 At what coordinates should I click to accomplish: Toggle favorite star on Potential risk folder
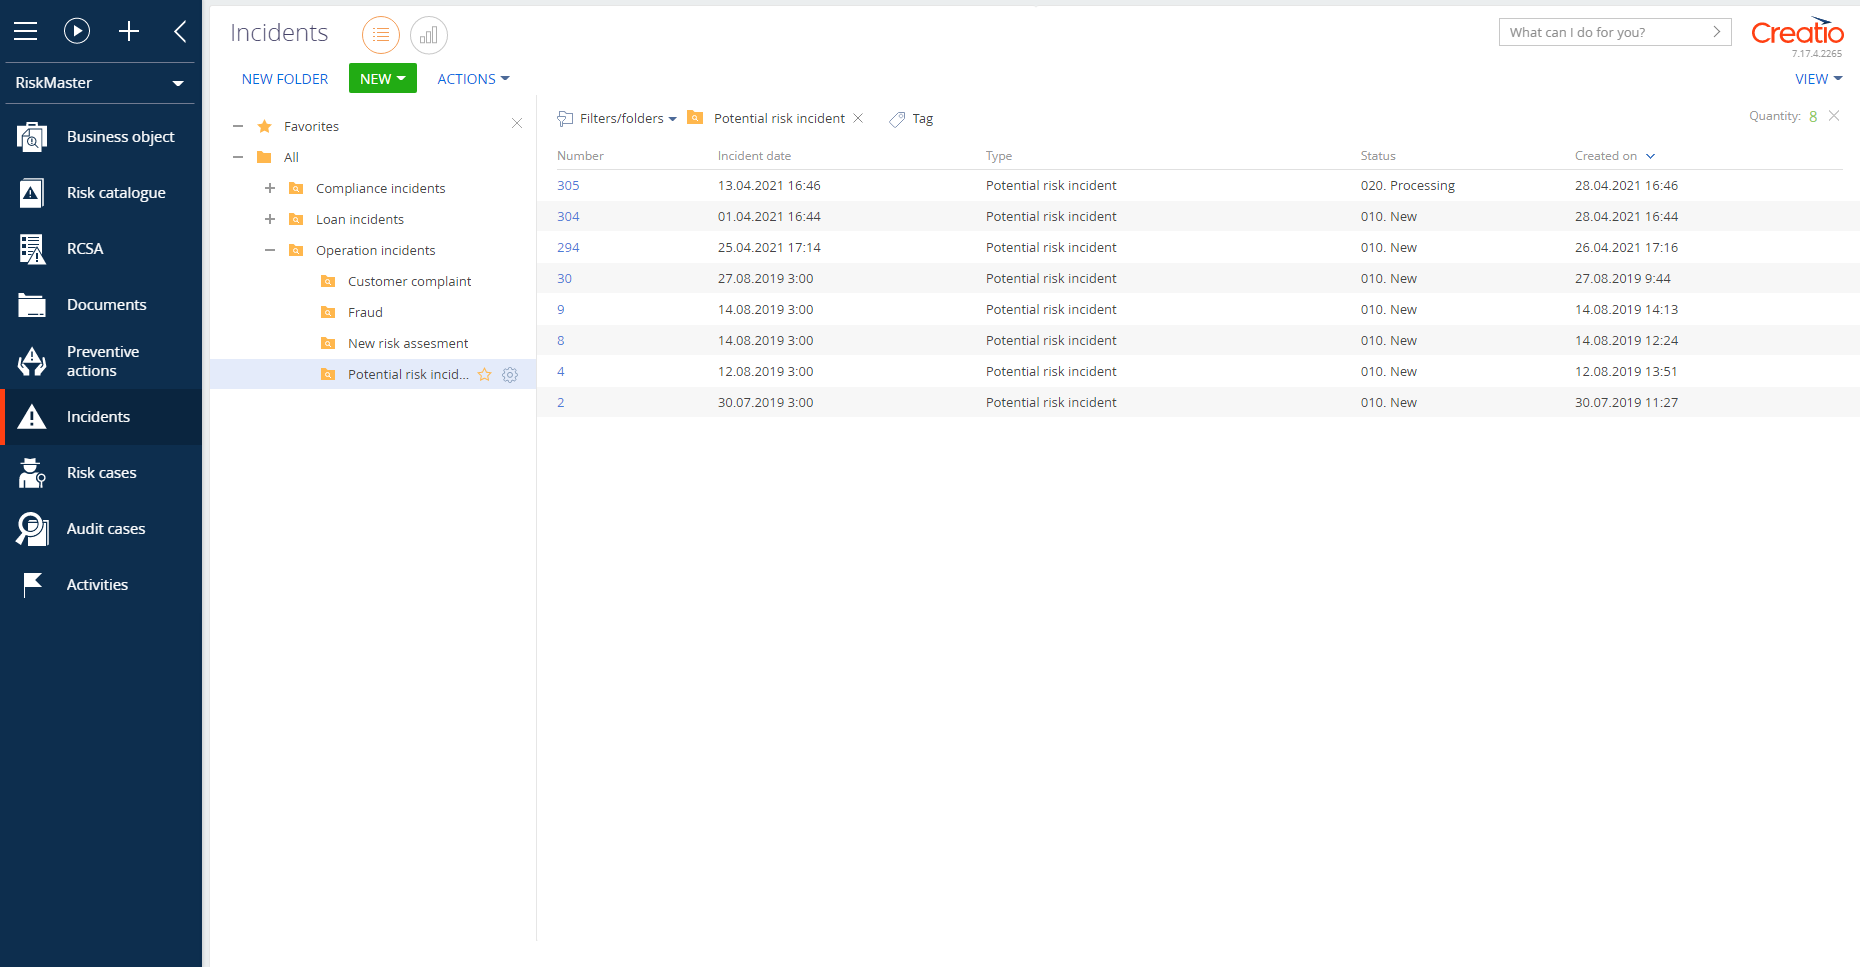[x=485, y=375]
